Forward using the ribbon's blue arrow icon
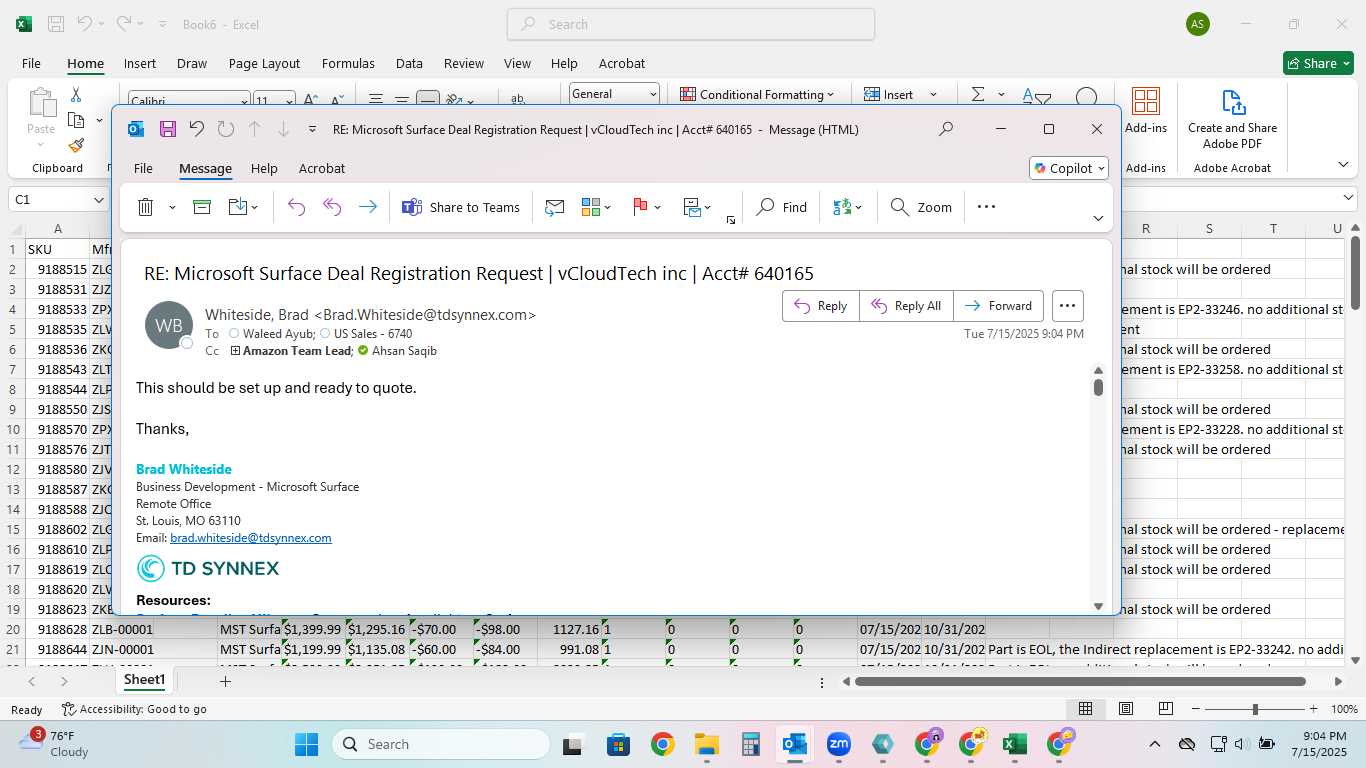Screen dimensions: 1366x768 pos(368,207)
